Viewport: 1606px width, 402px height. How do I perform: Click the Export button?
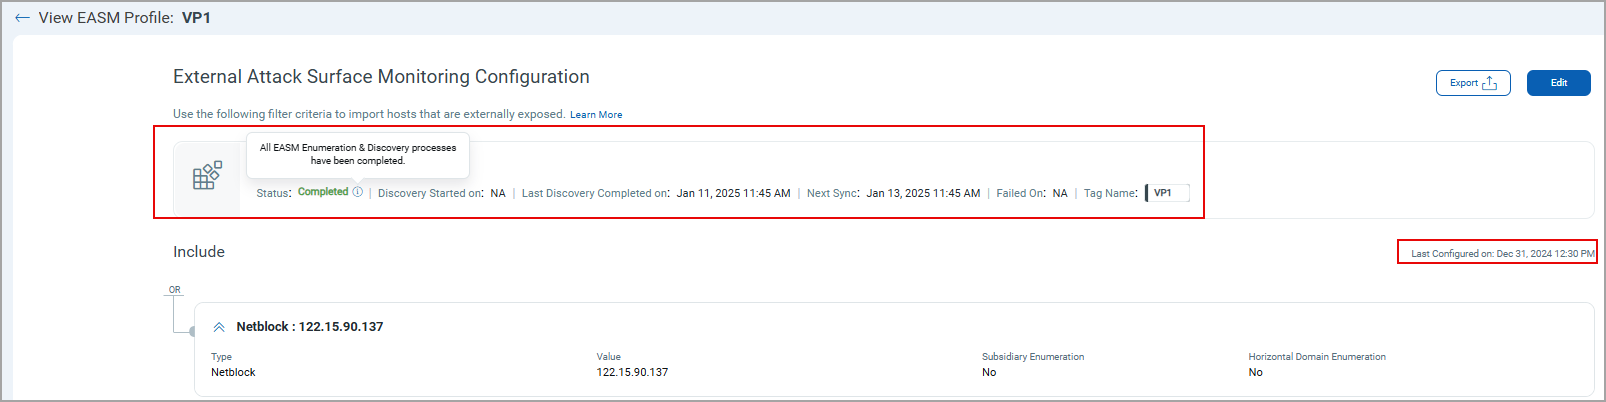(x=1473, y=83)
